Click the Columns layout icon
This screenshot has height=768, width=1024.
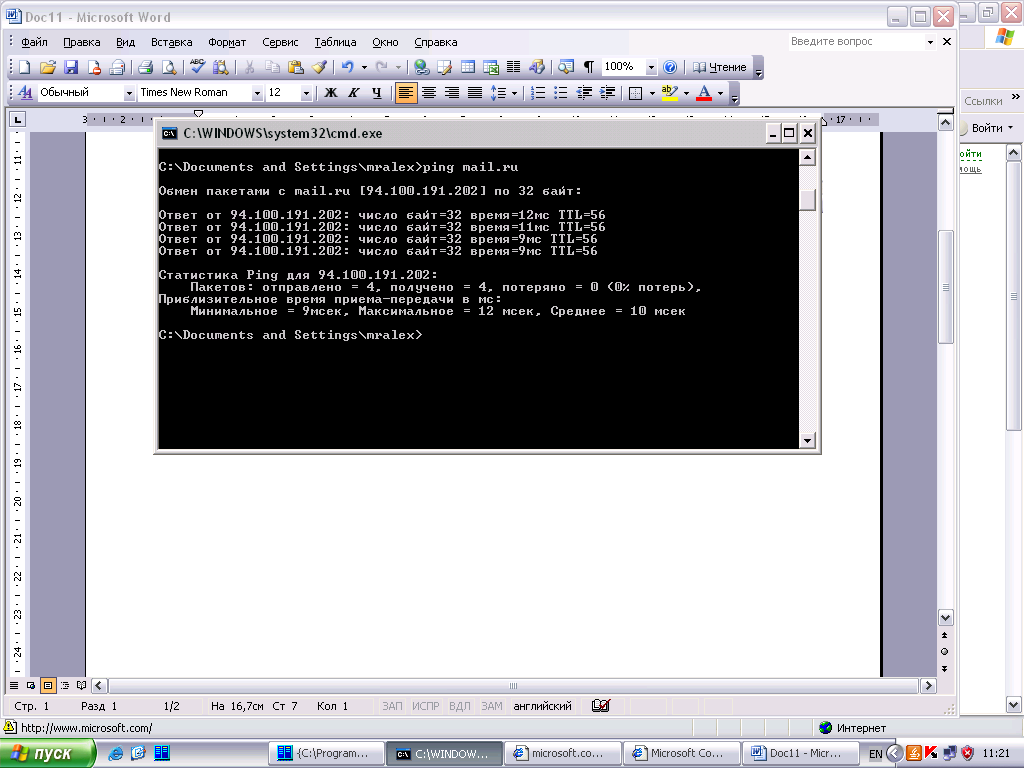pyautogui.click(x=514, y=67)
